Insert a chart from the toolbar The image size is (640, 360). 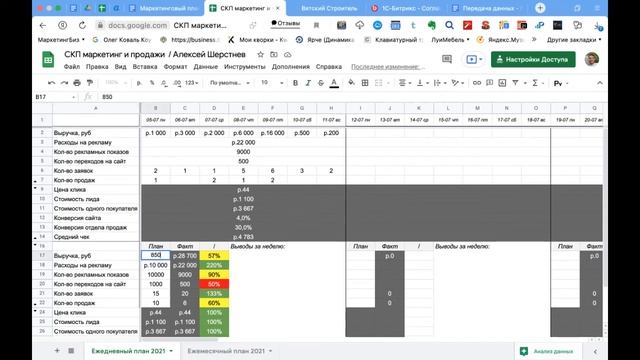pos(502,83)
